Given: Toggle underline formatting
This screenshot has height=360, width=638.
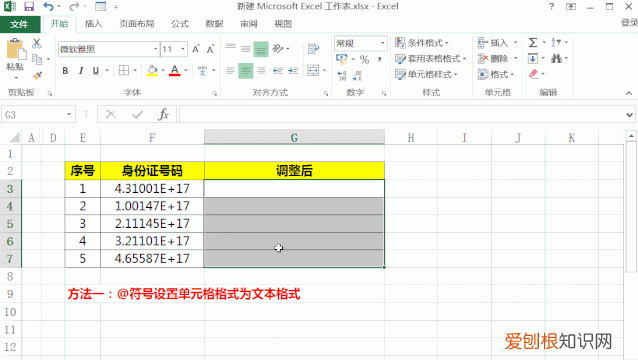Looking at the screenshot, I should coord(96,71).
